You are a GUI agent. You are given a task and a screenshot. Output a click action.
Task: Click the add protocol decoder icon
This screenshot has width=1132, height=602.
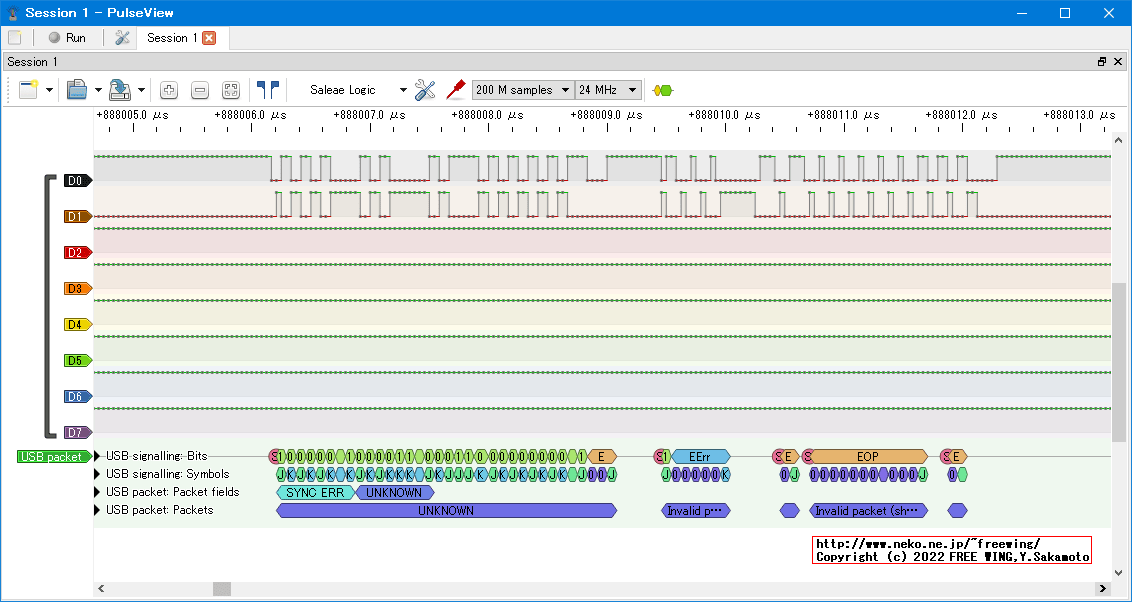[662, 90]
